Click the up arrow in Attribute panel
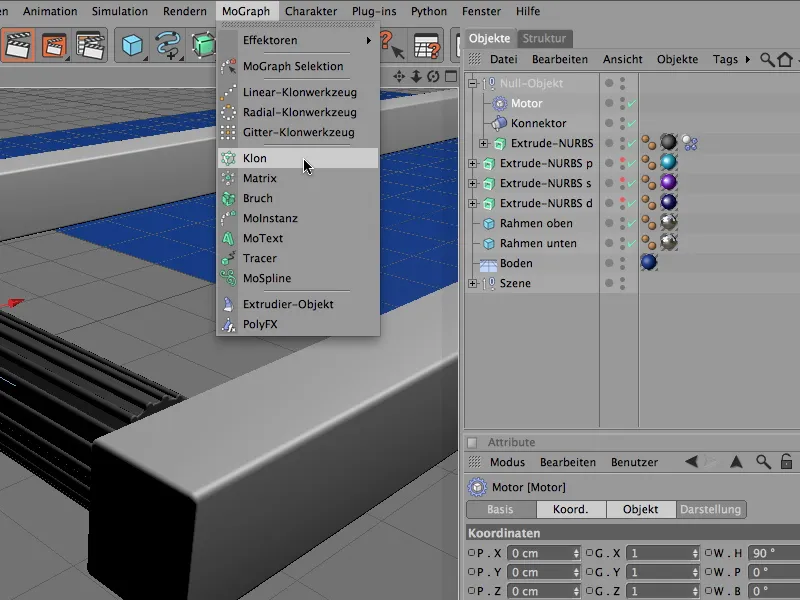The width and height of the screenshot is (800, 600). coord(736,462)
